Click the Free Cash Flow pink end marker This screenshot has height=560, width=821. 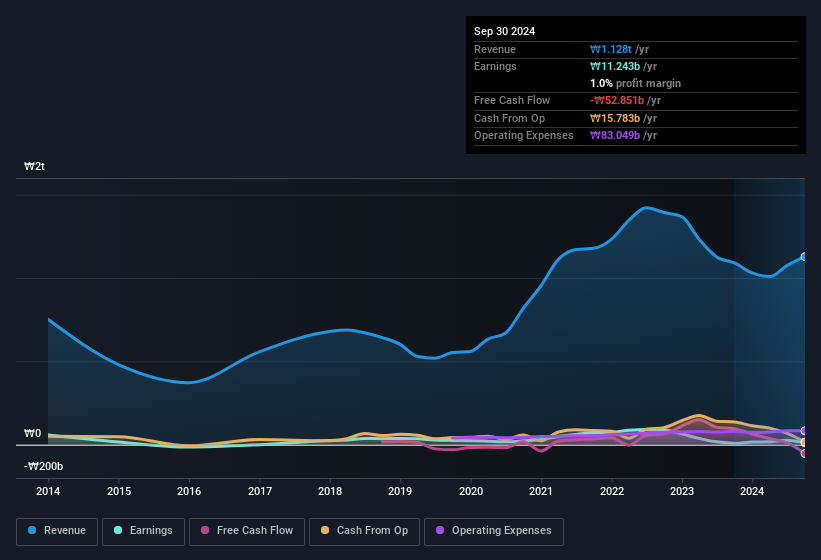(804, 453)
